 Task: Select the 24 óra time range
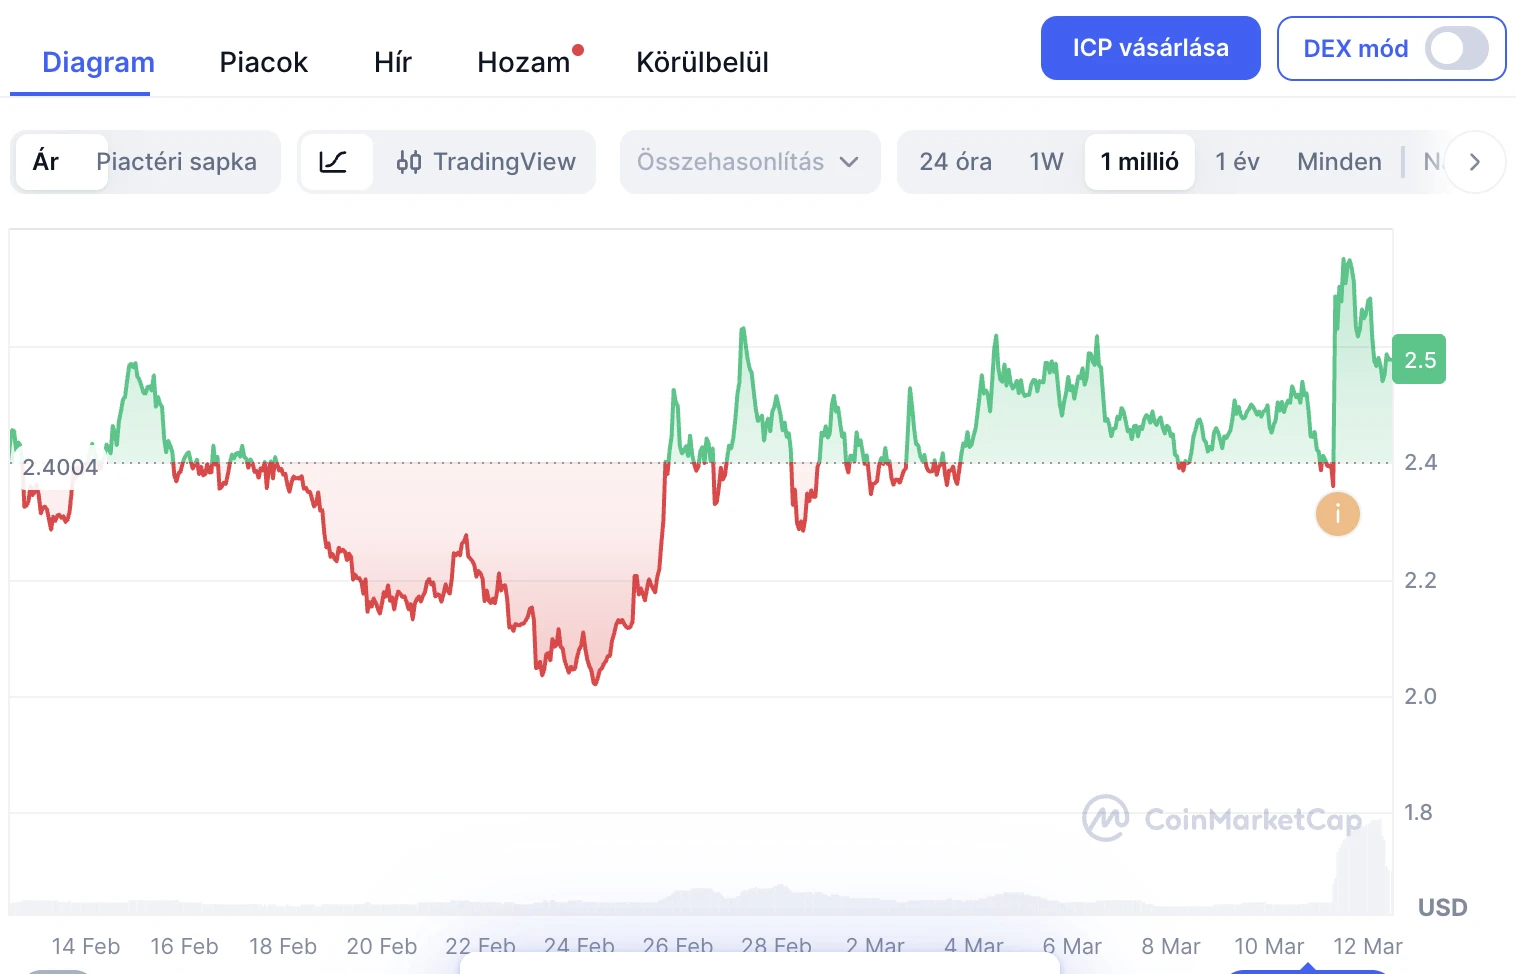point(955,162)
